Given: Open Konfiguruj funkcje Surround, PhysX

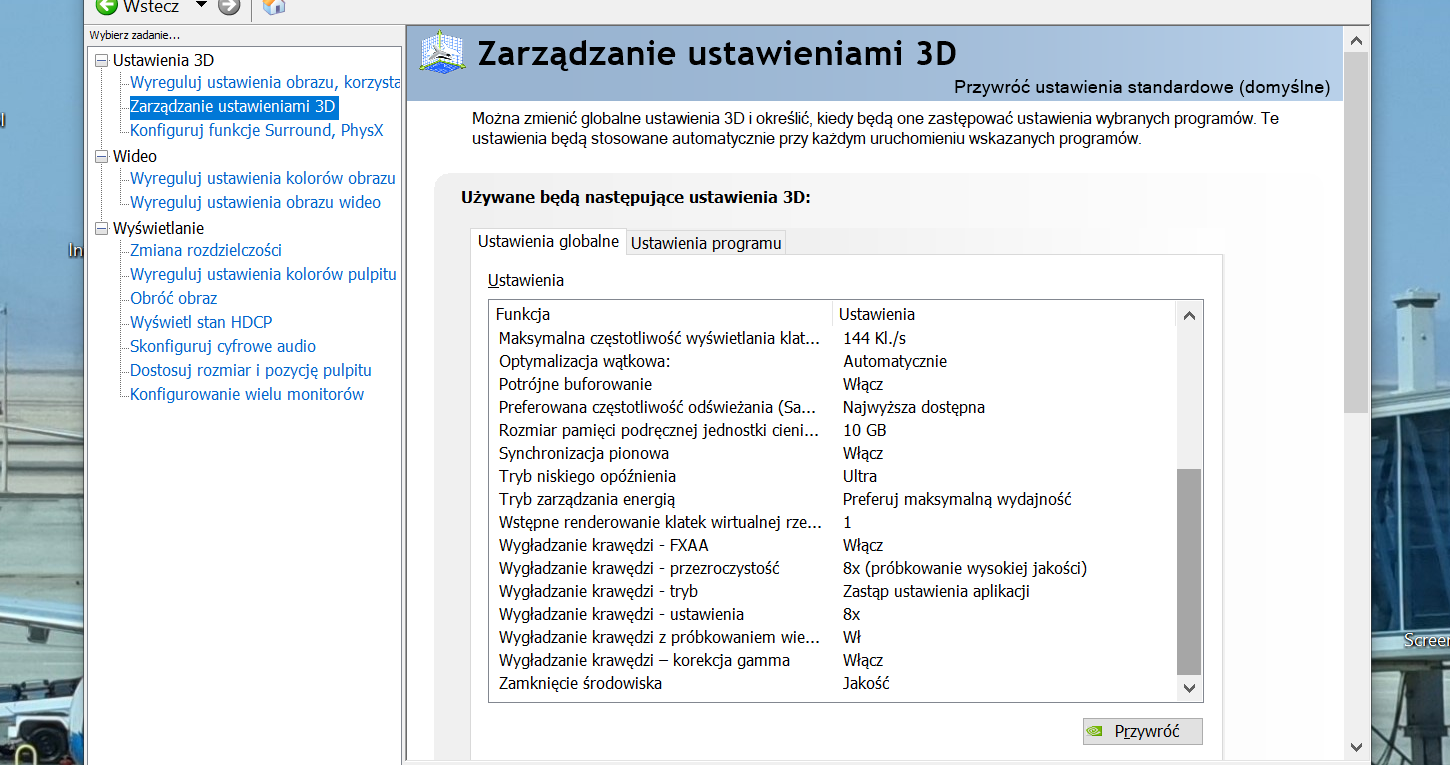Looking at the screenshot, I should (257, 130).
